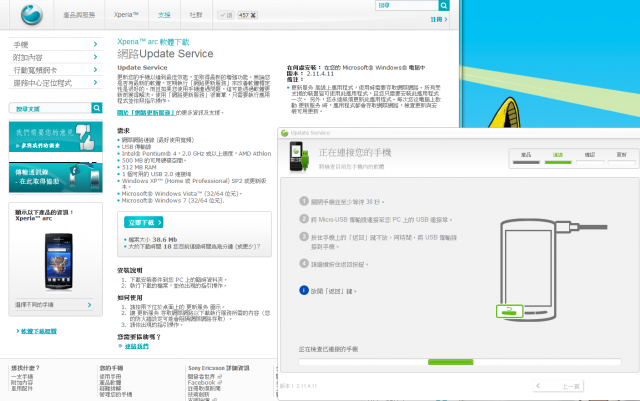Click the 正在連接您的手機 heading
Image resolution: width=640 pixels, height=401 pixels.
click(x=355, y=153)
